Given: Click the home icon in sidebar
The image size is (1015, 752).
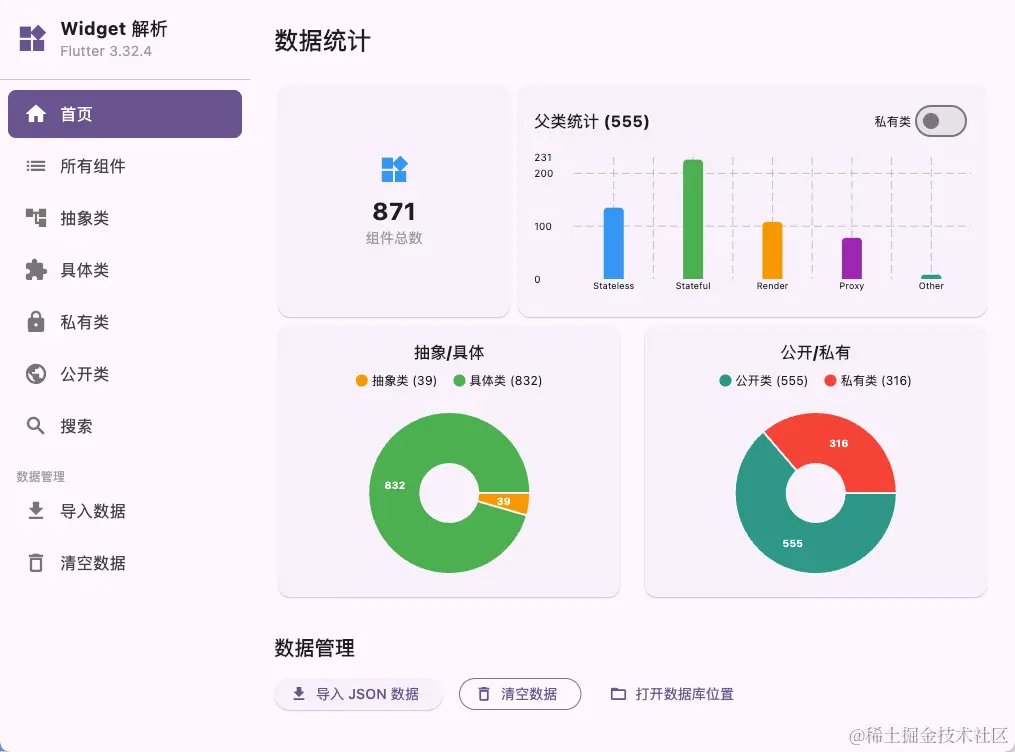Looking at the screenshot, I should tap(36, 114).
